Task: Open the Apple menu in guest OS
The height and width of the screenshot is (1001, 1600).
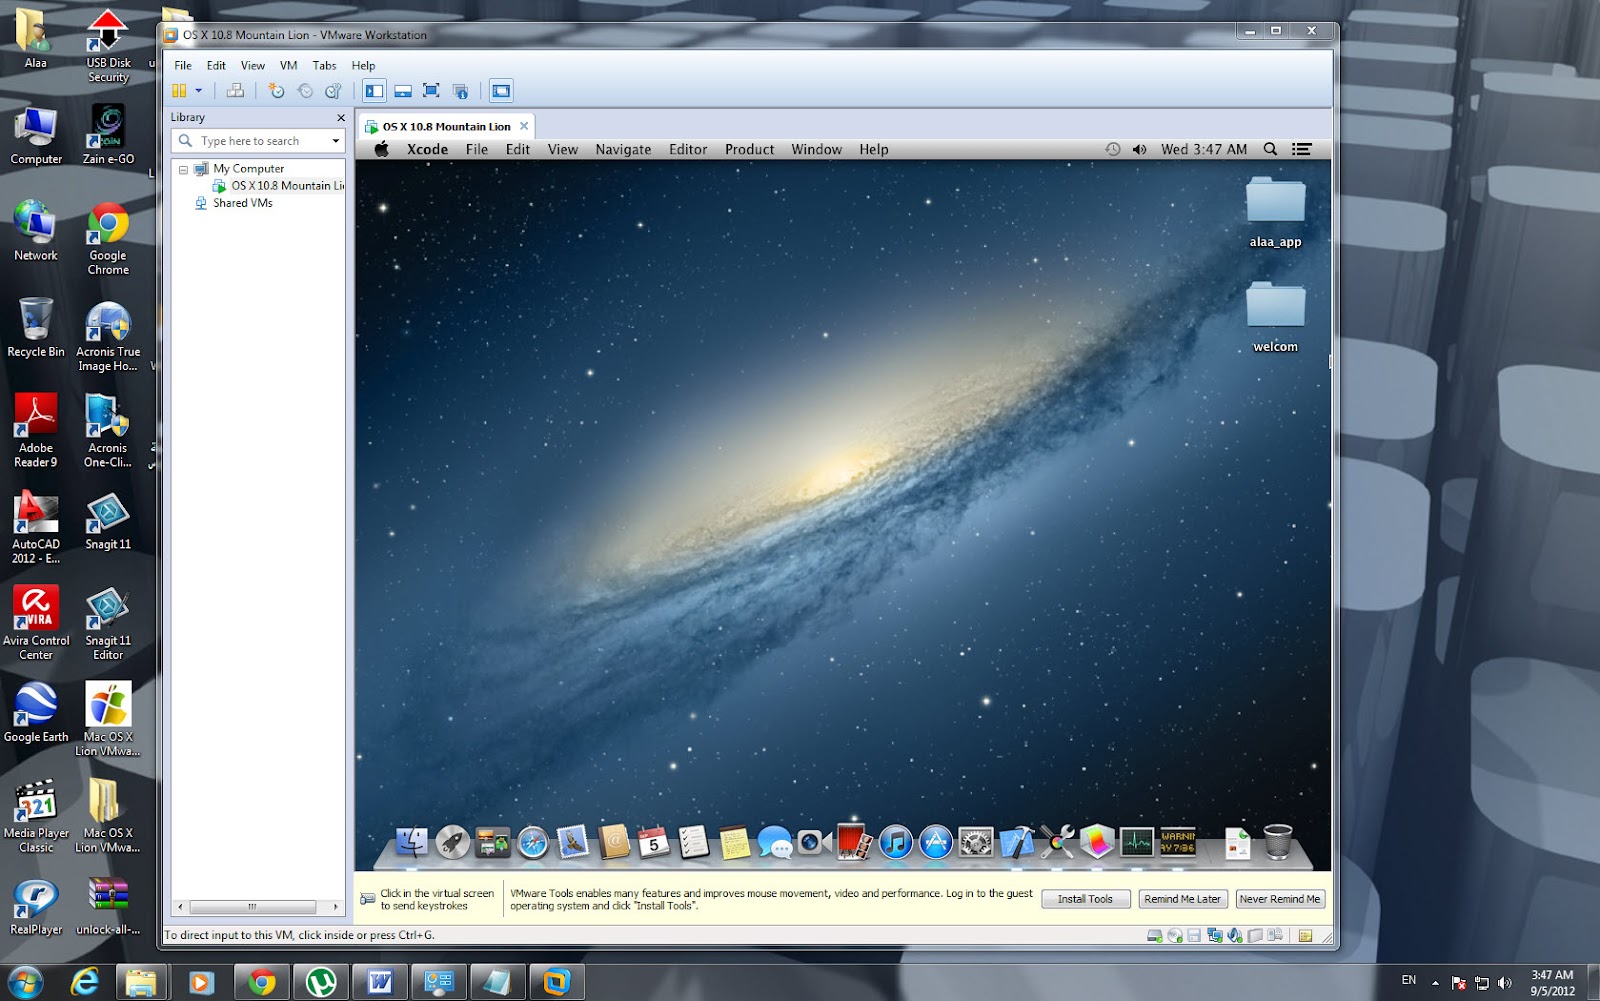Action: point(381,149)
